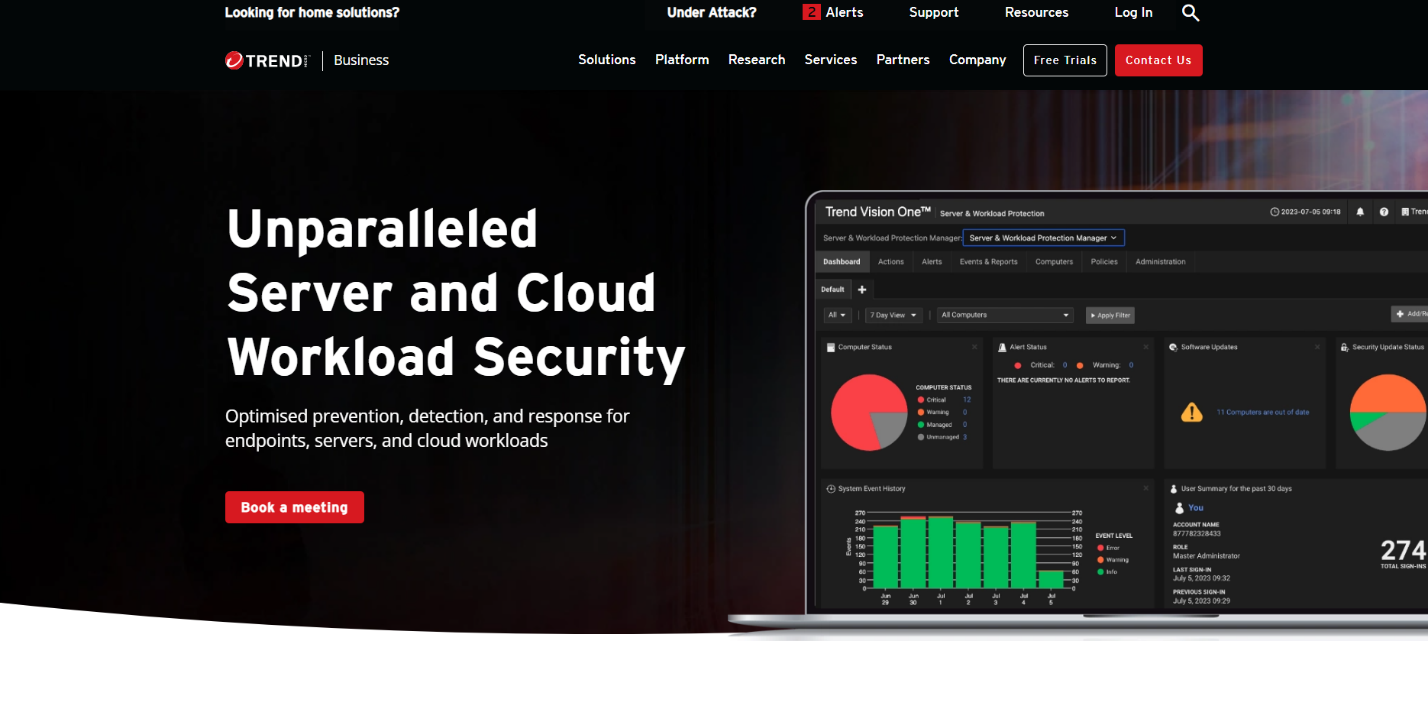Click the green Info legend dot

[x=1101, y=572]
